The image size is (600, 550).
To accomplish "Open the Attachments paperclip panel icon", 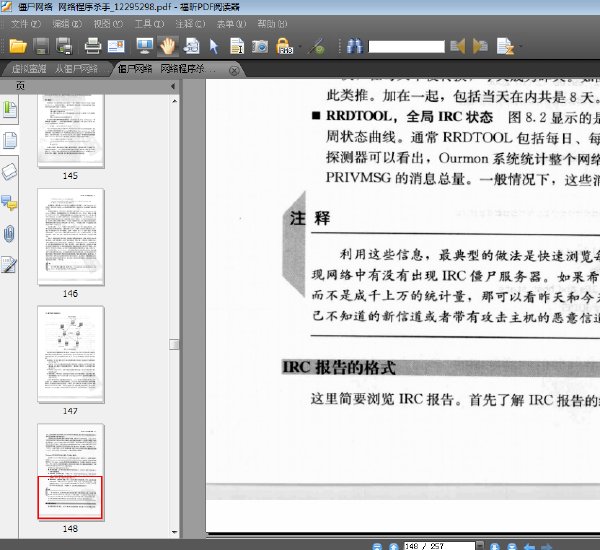I will tap(9, 233).
